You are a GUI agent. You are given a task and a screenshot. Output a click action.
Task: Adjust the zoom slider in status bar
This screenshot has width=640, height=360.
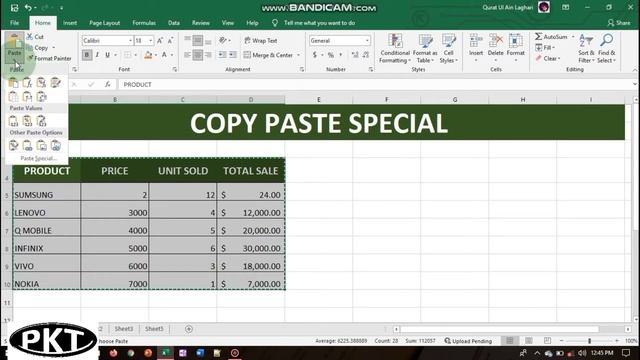click(x=589, y=341)
